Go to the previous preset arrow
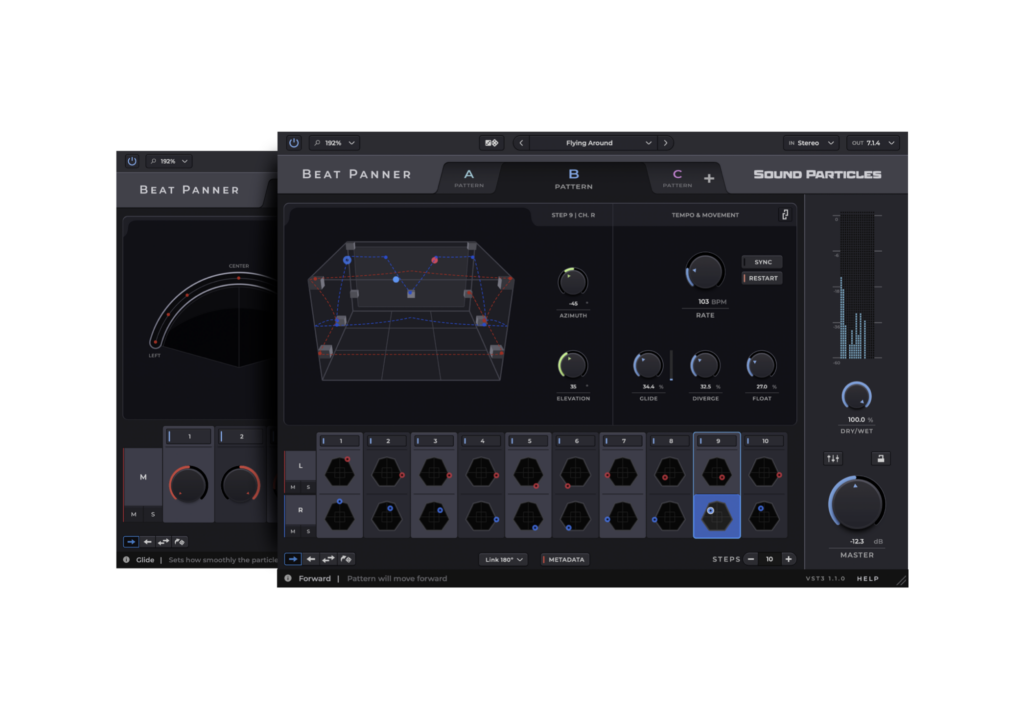Viewport: 1024px width, 720px height. pos(521,143)
